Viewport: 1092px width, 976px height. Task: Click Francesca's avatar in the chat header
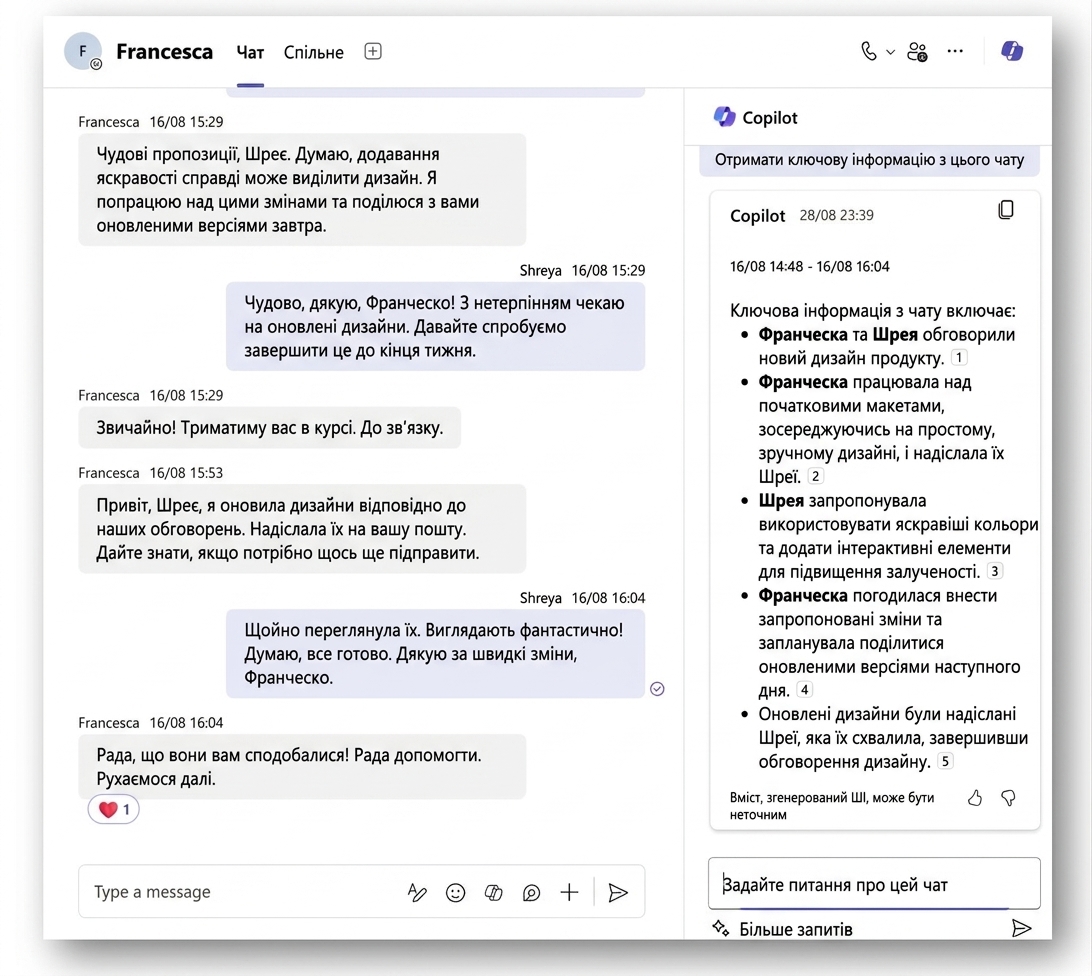pos(83,51)
